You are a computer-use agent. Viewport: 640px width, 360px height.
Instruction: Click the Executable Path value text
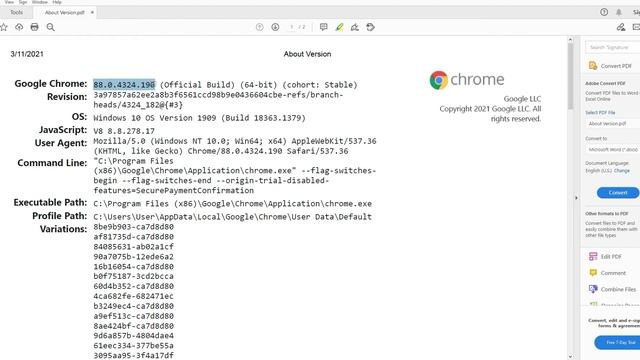tap(233, 204)
